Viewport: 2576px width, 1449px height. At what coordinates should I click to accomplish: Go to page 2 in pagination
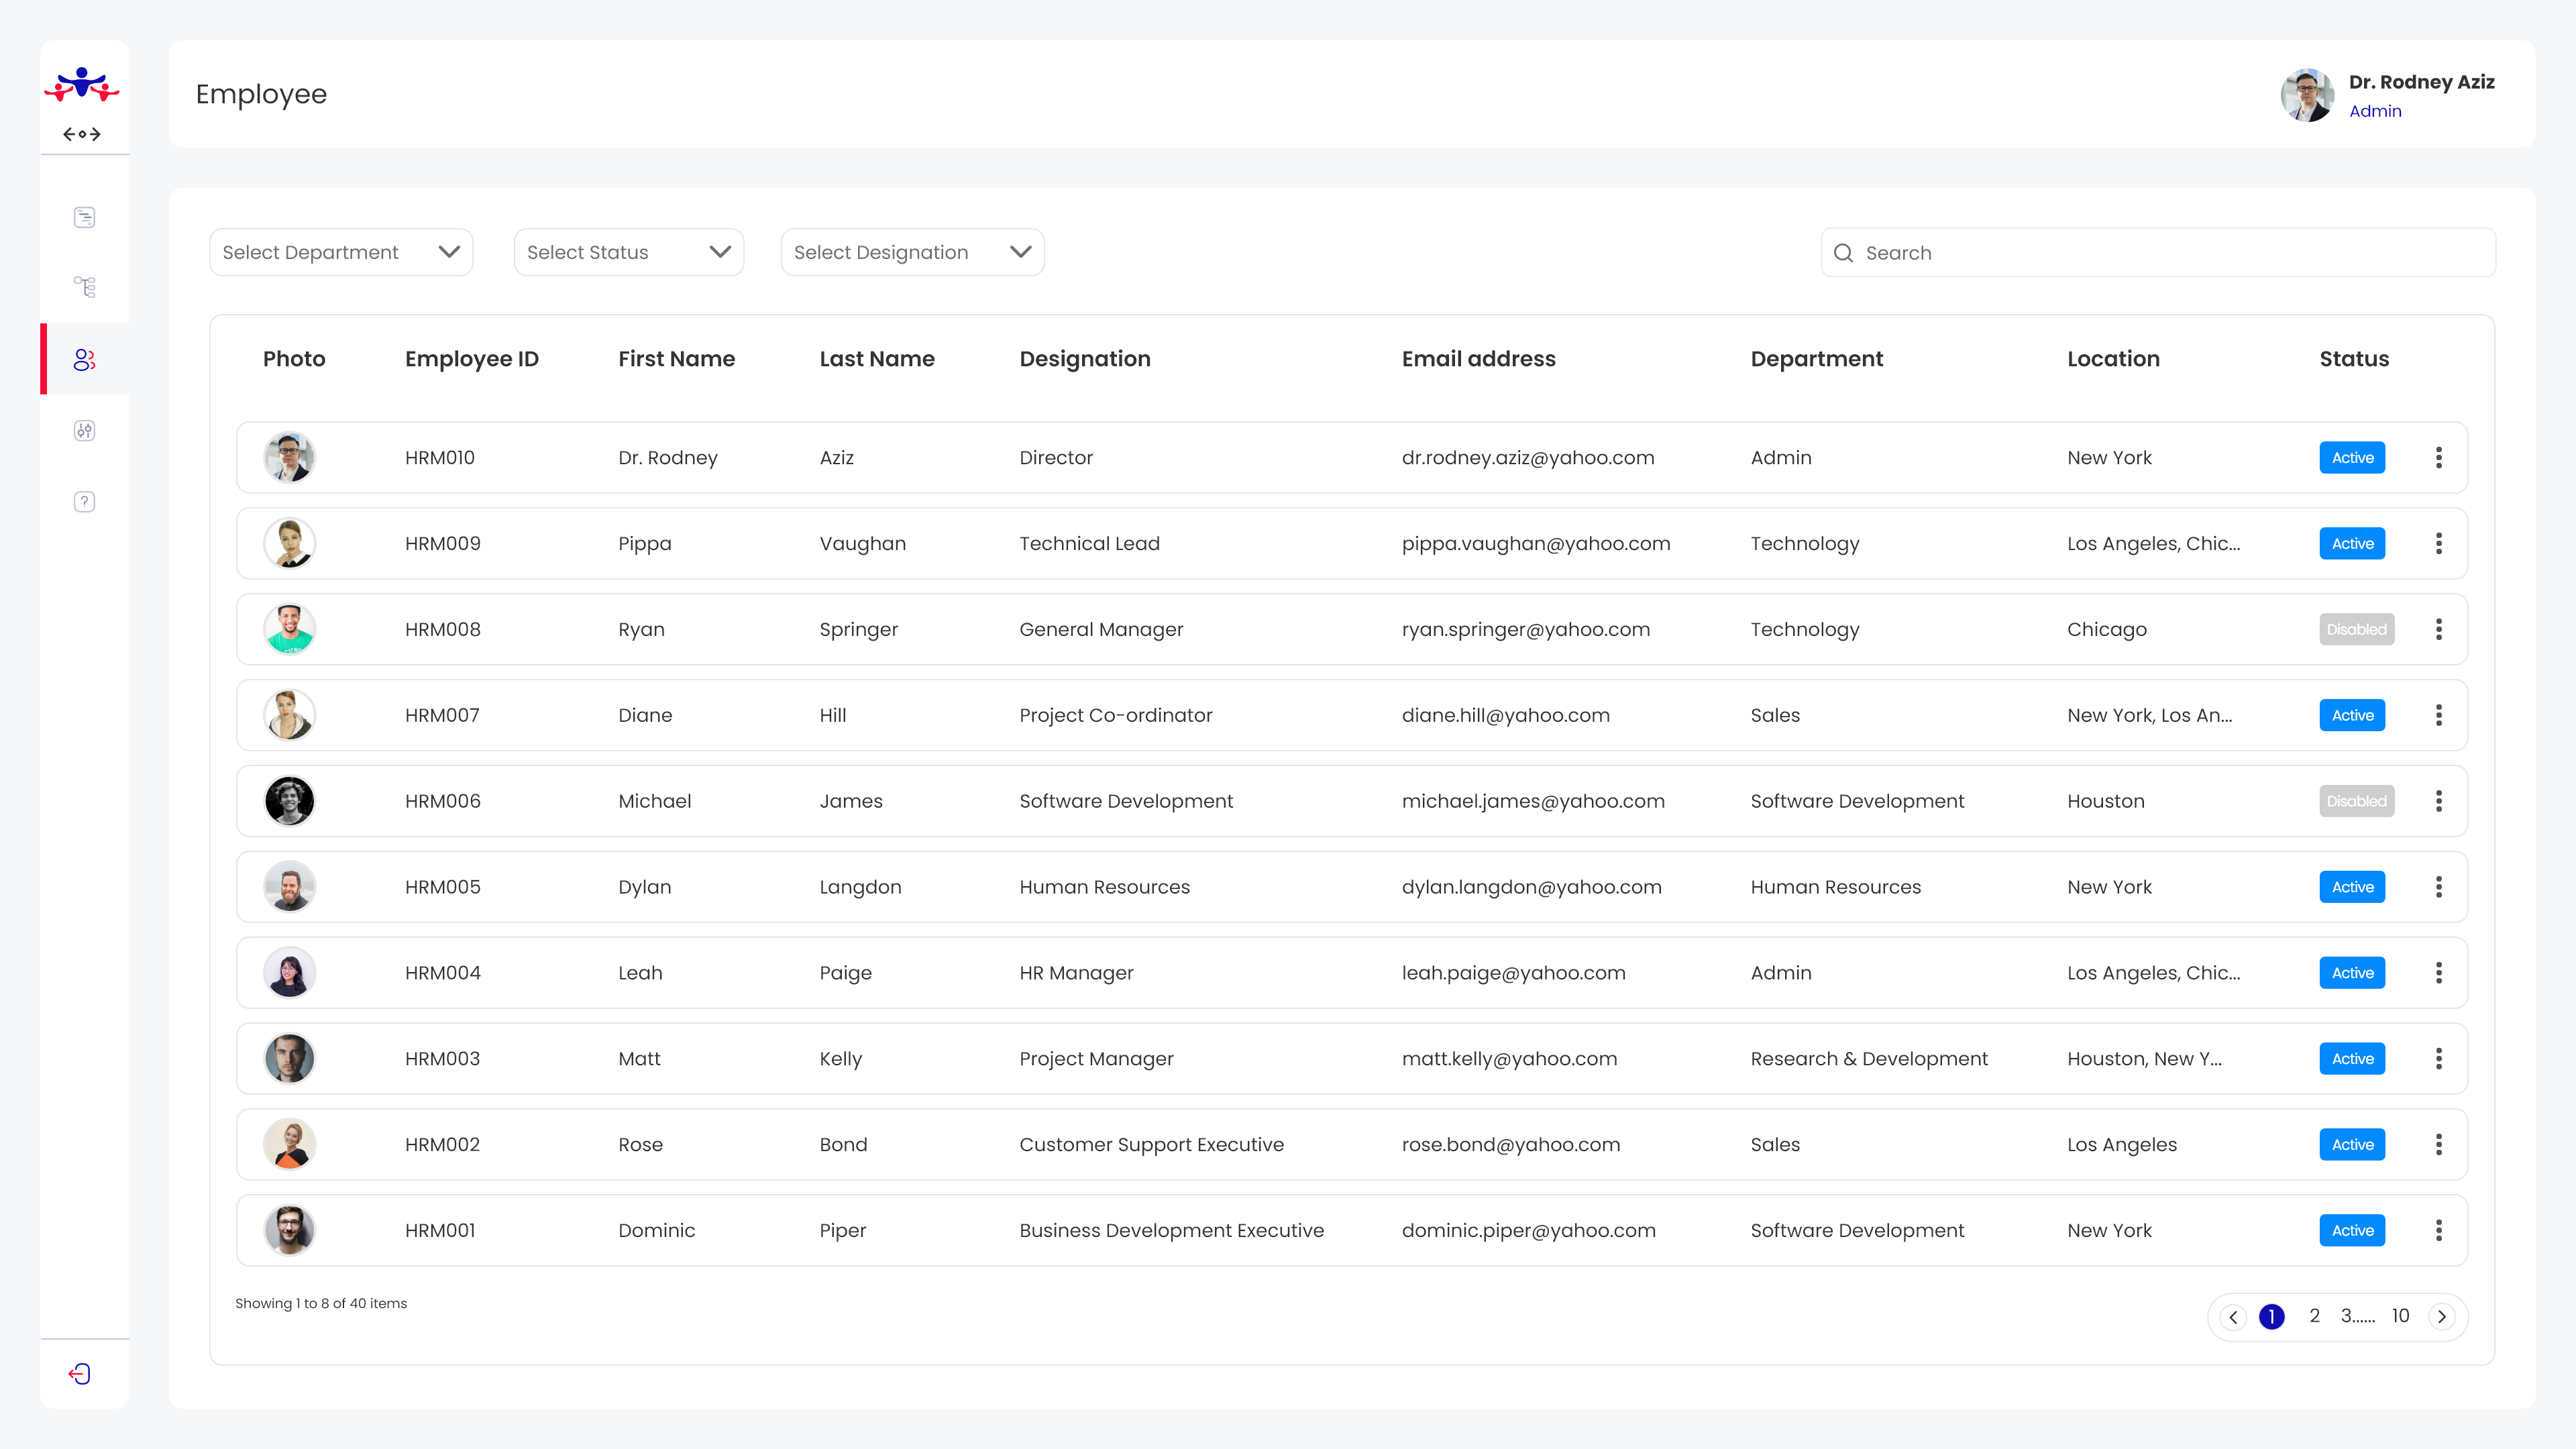point(2314,1316)
